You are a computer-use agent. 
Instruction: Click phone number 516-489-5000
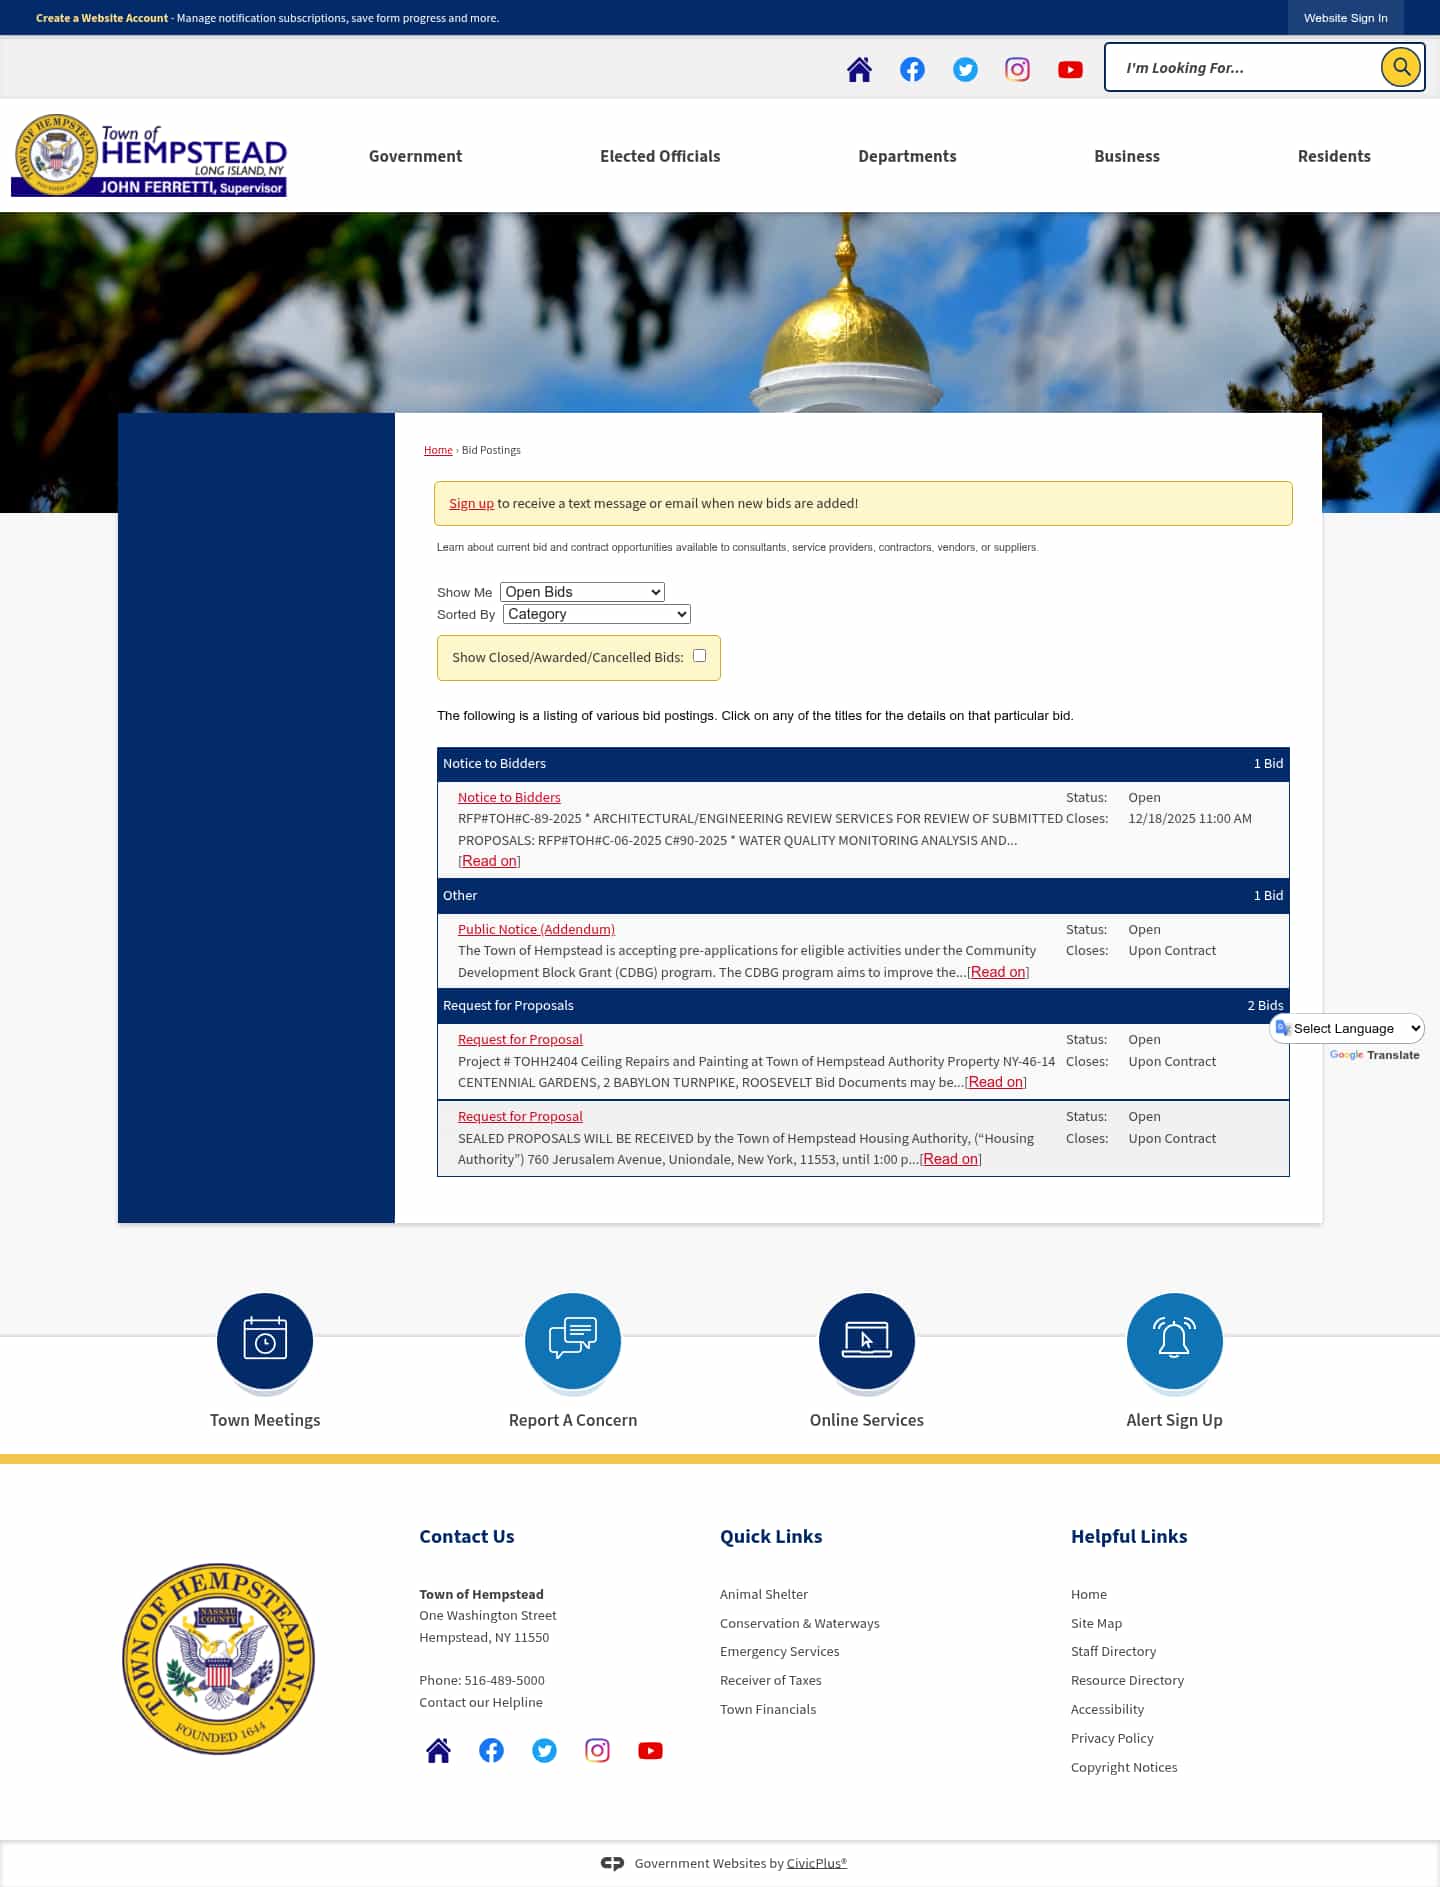tap(504, 1680)
